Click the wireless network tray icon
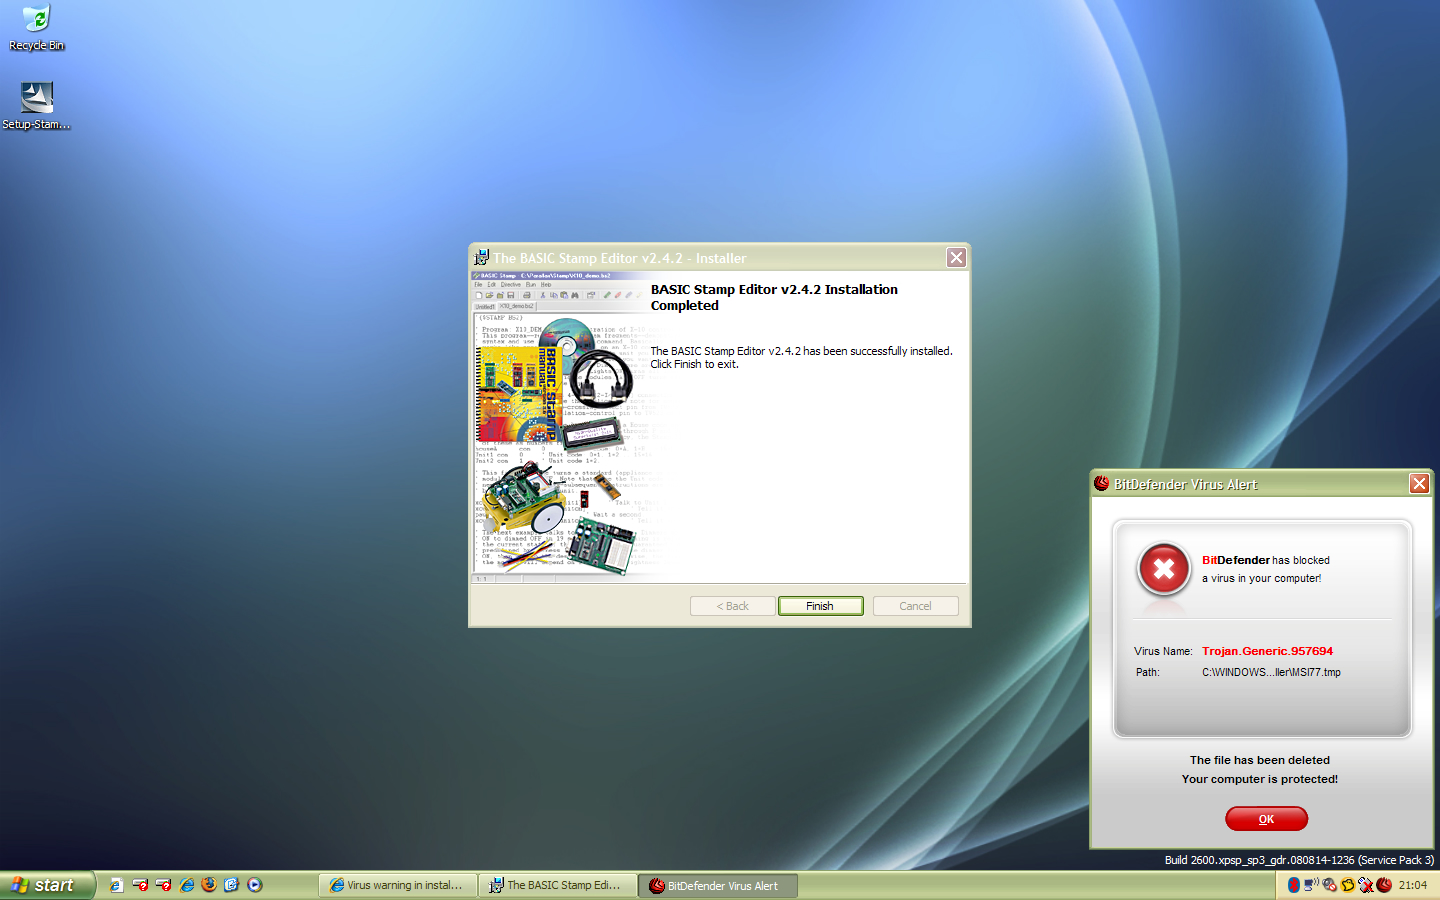The height and width of the screenshot is (900, 1440). click(1311, 884)
